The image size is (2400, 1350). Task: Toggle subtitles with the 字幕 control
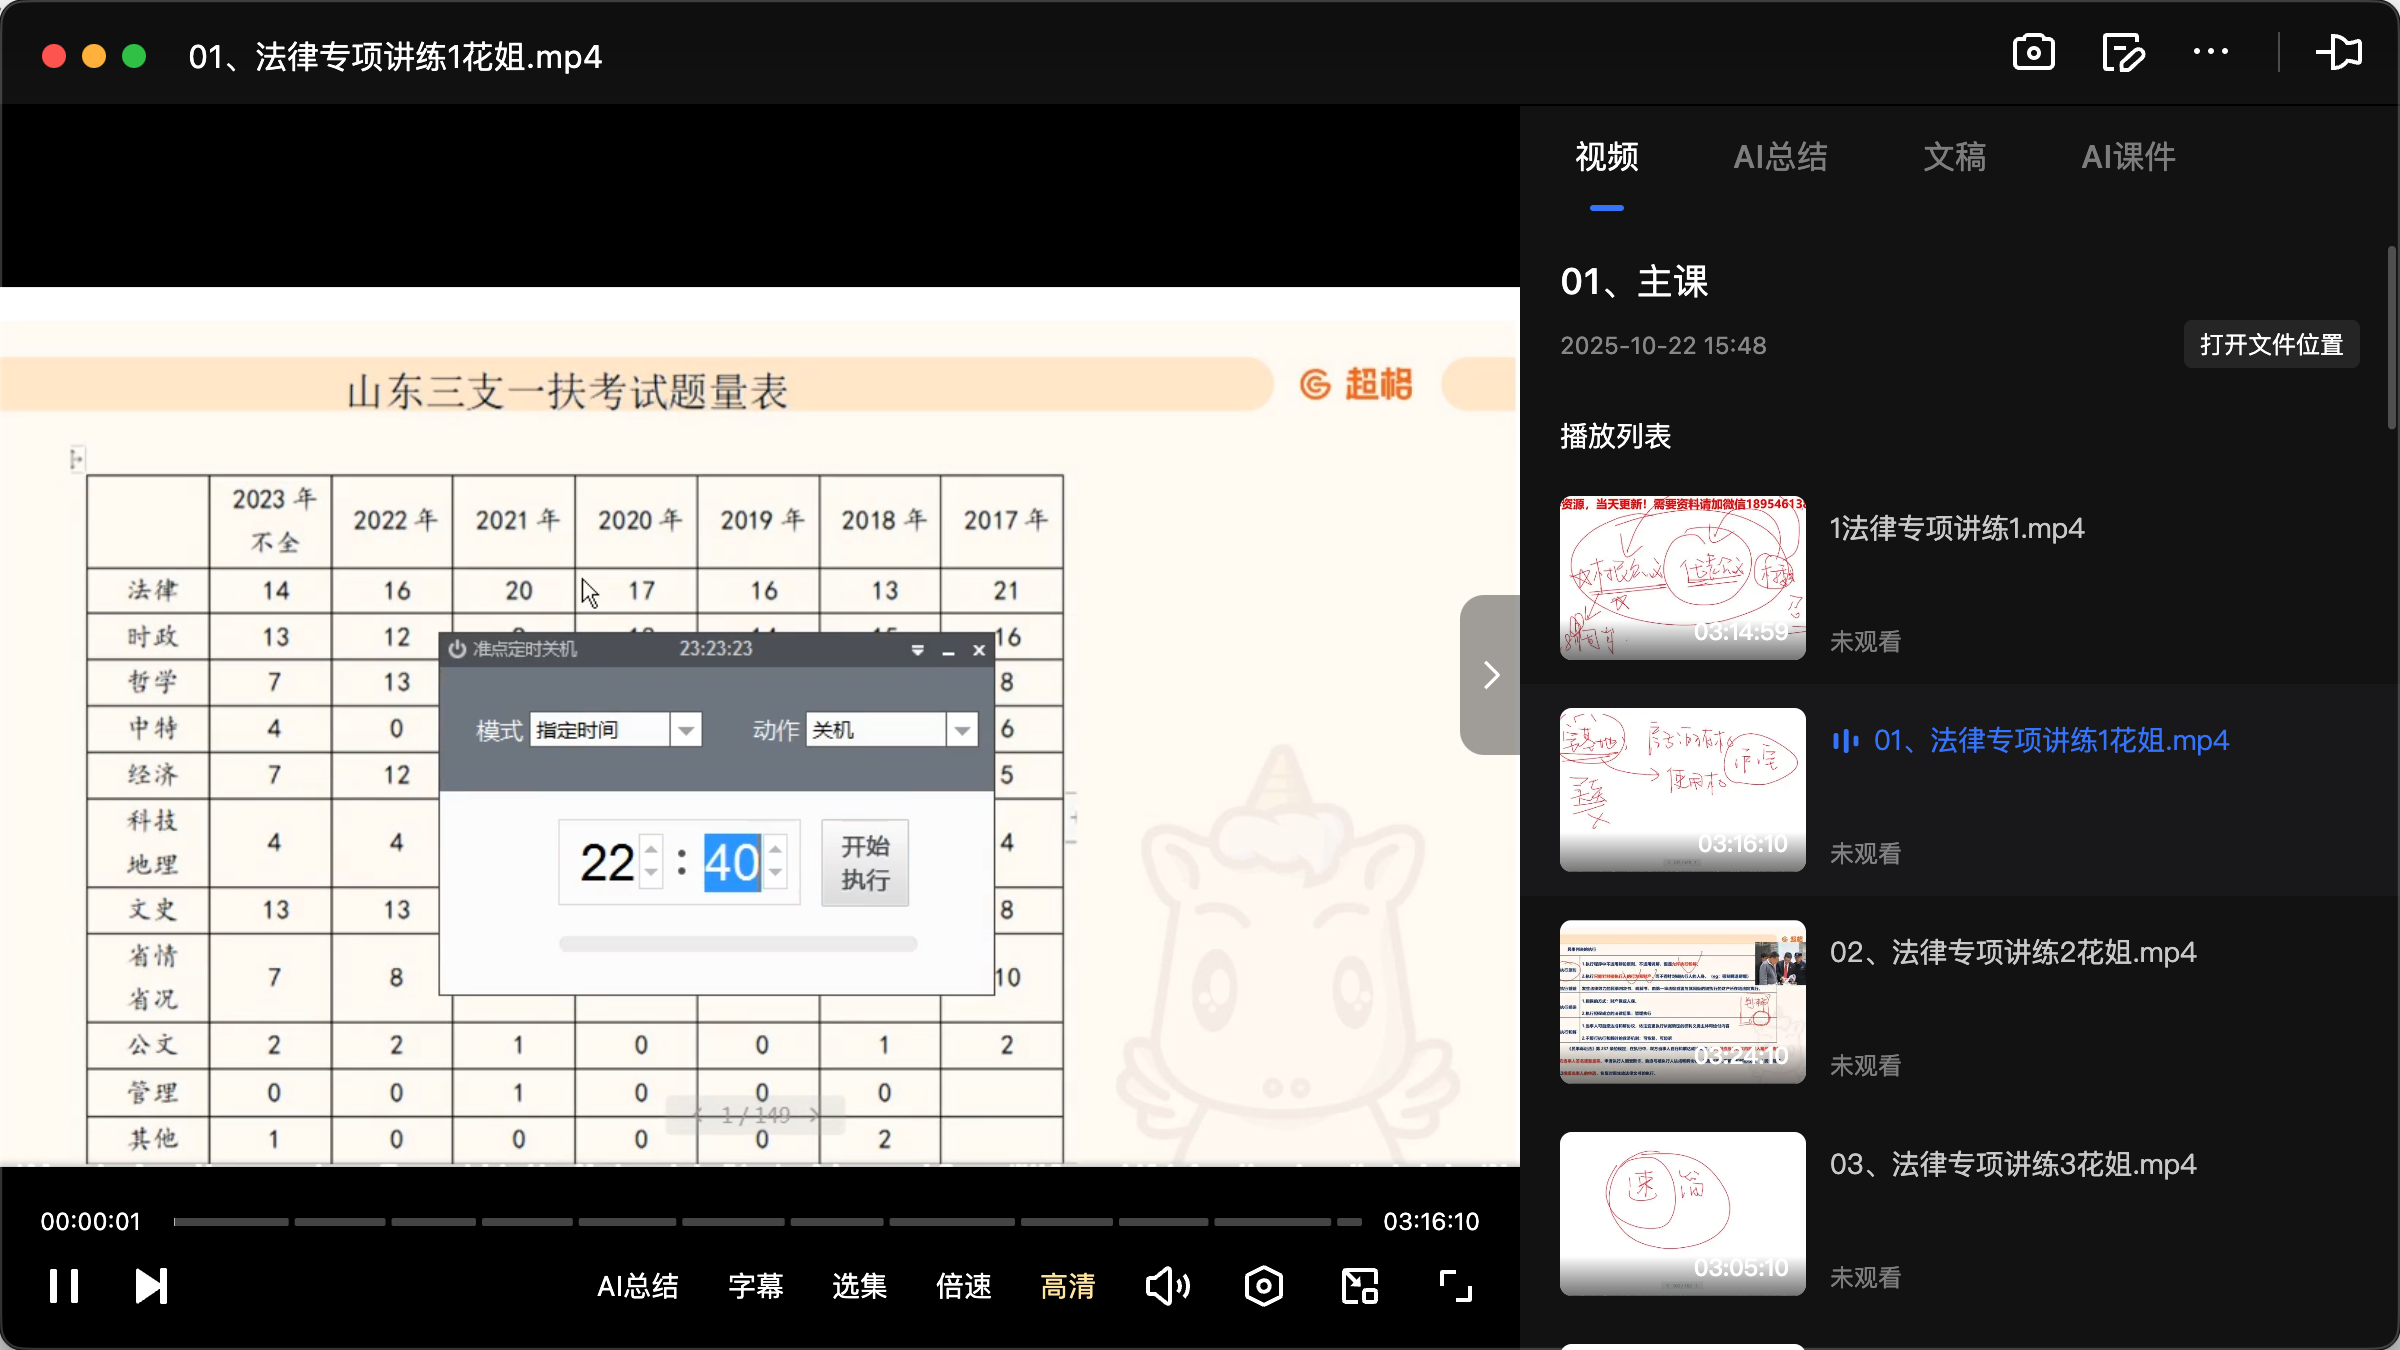click(756, 1286)
